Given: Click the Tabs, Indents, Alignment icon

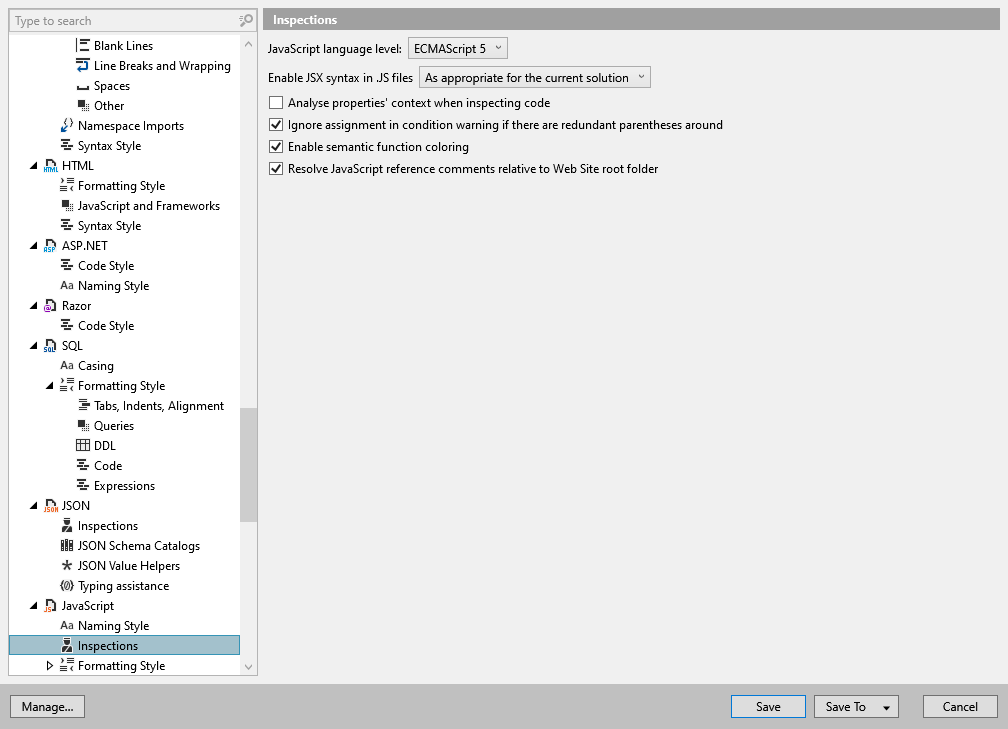Looking at the screenshot, I should pos(83,406).
